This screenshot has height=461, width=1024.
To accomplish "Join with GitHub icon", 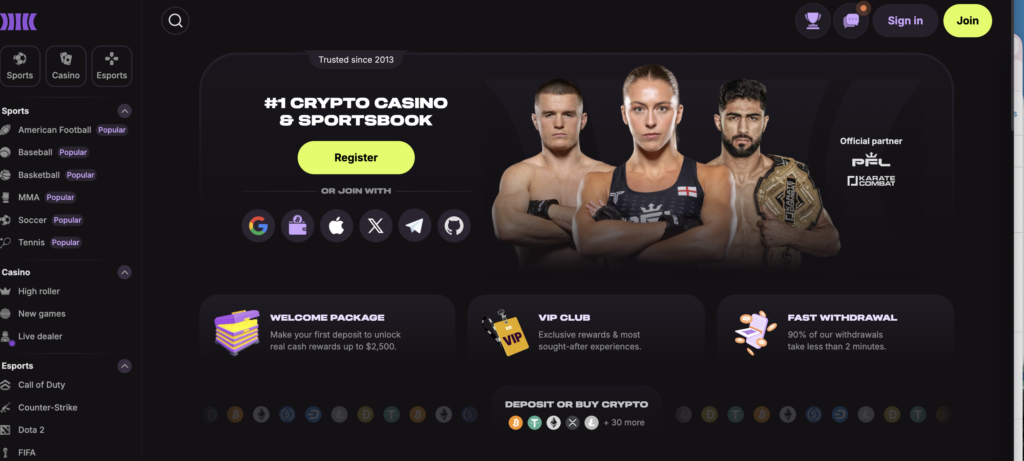I will (x=454, y=226).
